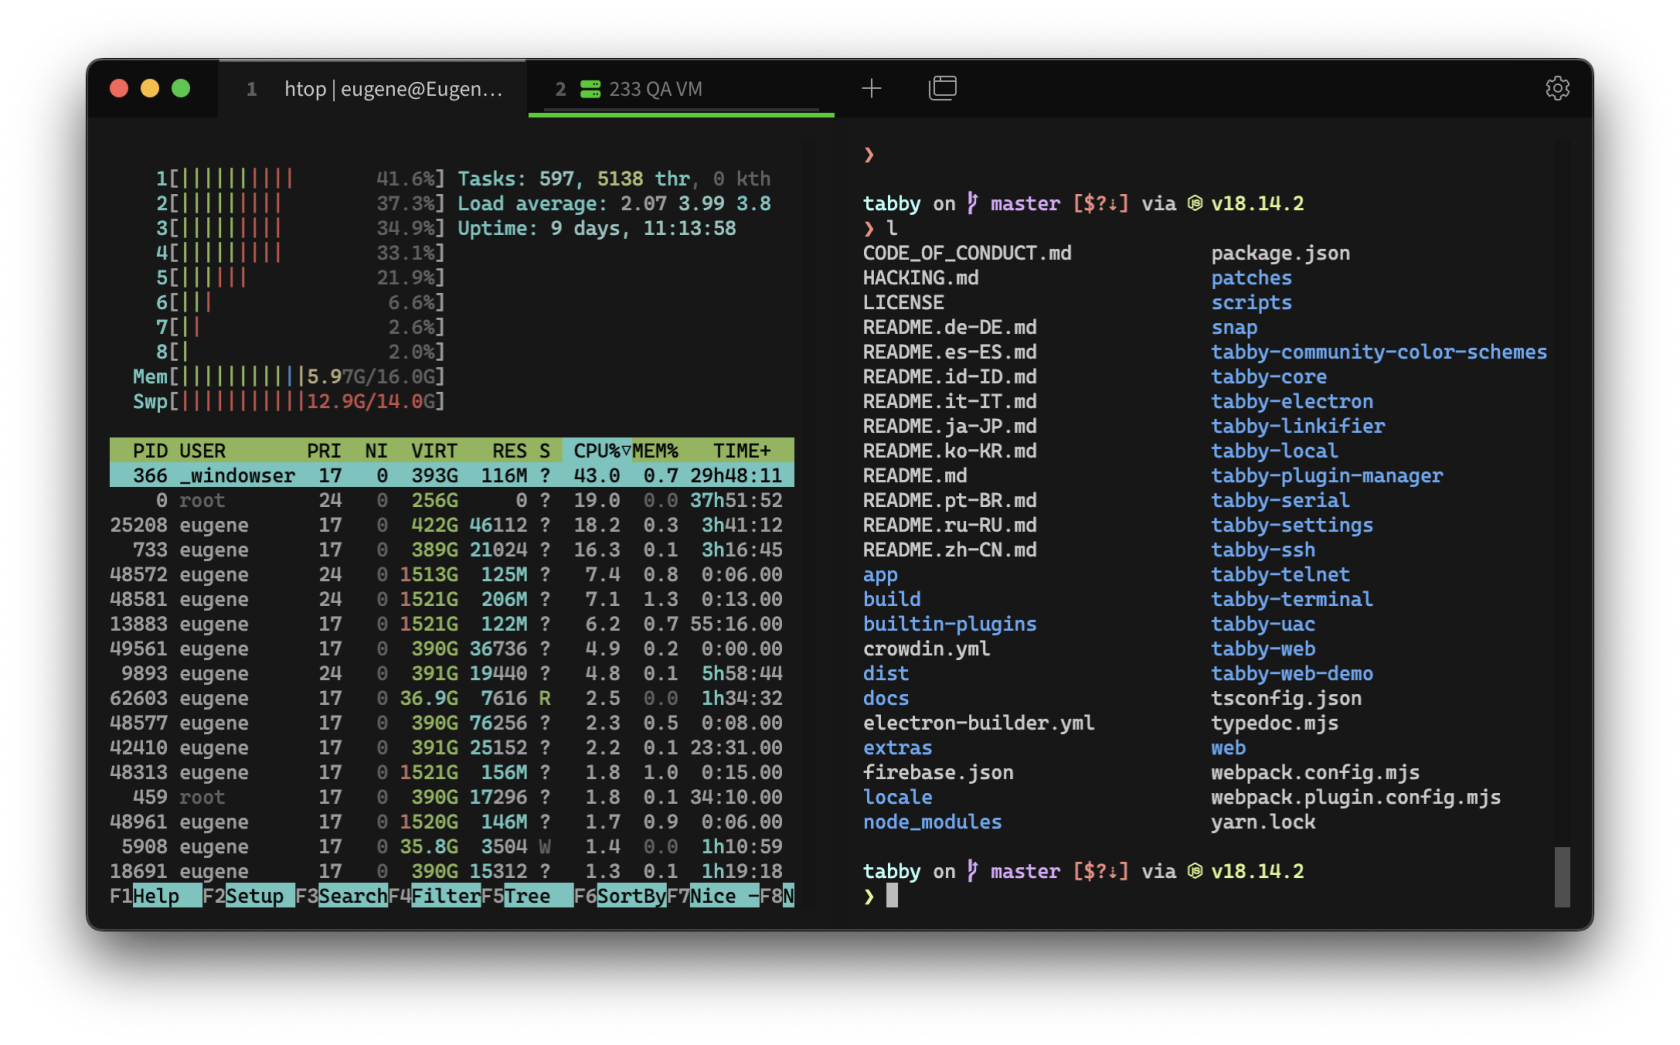
Task: Click the builtin-plugins directory name
Action: (x=950, y=624)
